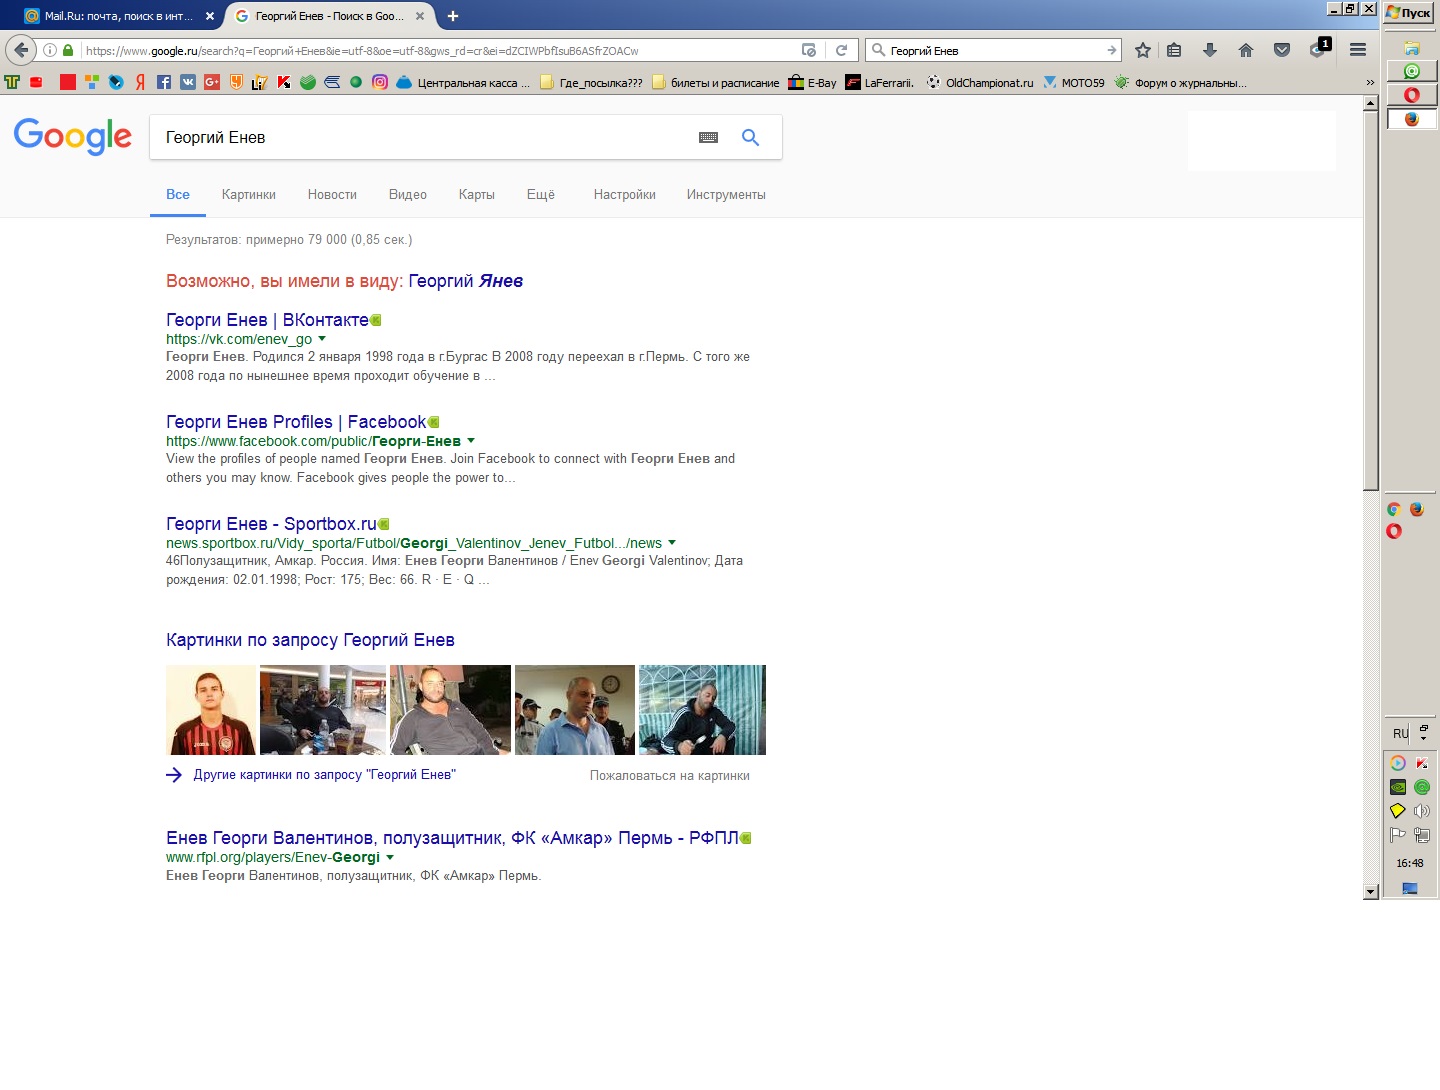Open the Yandex bookmark icon

[x=140, y=82]
